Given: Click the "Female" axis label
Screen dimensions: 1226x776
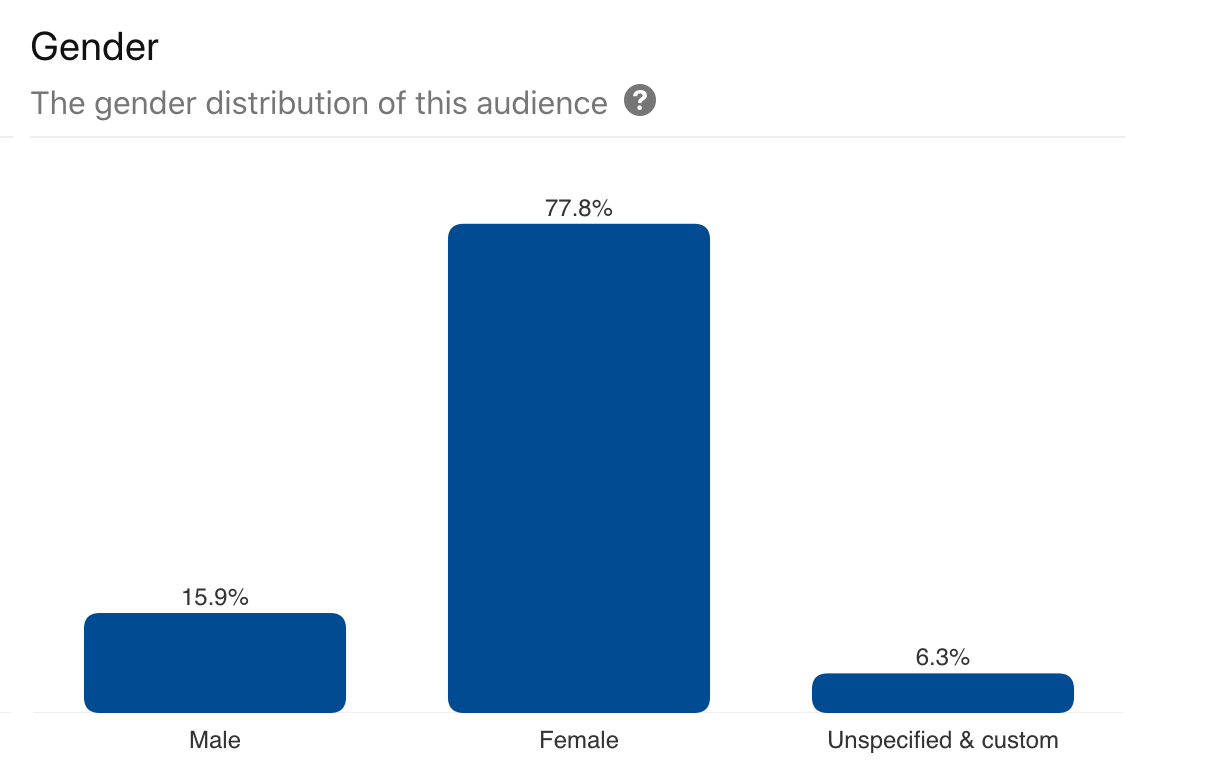Looking at the screenshot, I should (x=579, y=741).
